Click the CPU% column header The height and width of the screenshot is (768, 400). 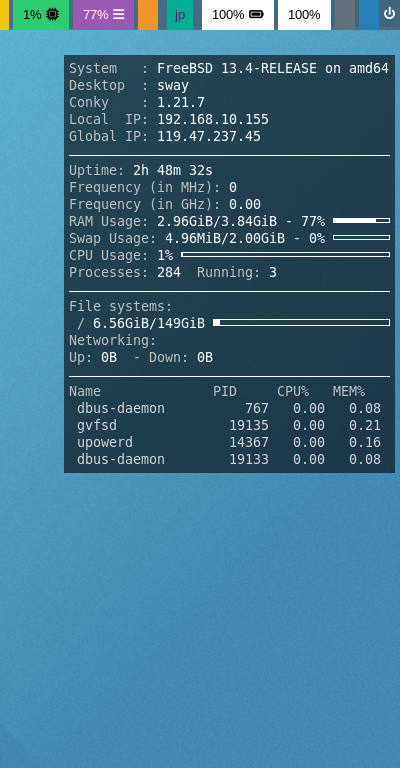click(293, 391)
